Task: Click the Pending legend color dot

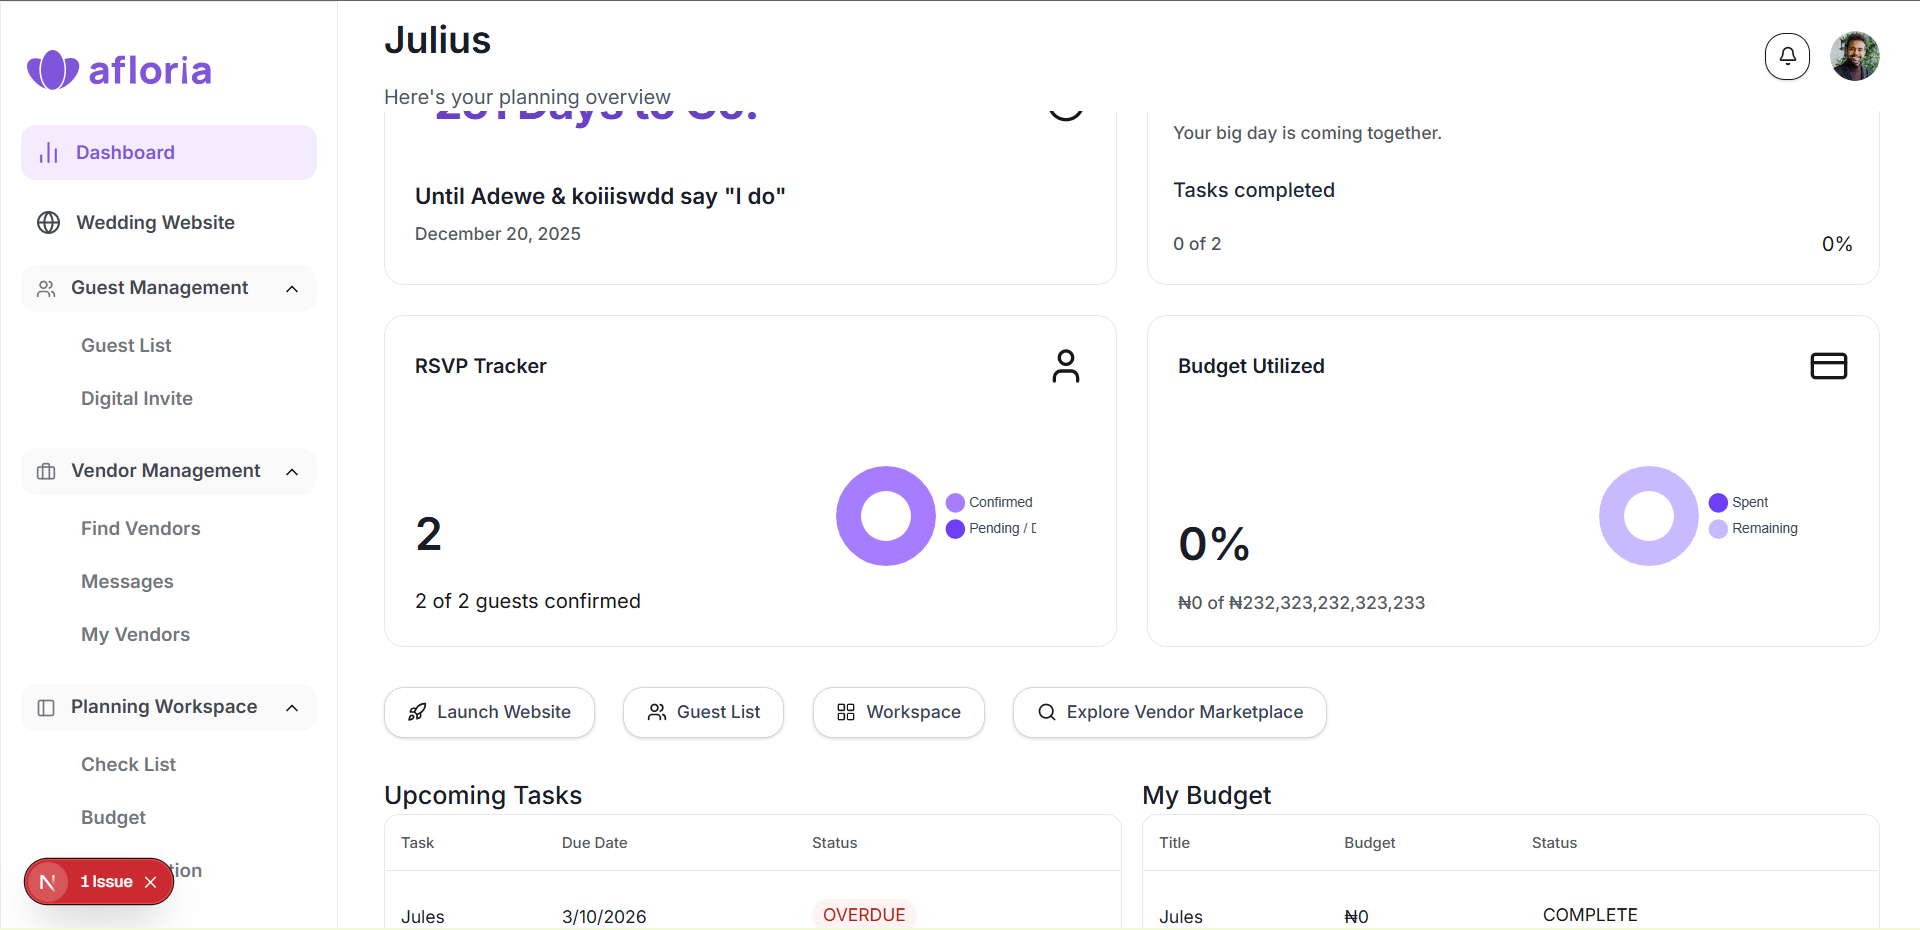Action: [955, 528]
